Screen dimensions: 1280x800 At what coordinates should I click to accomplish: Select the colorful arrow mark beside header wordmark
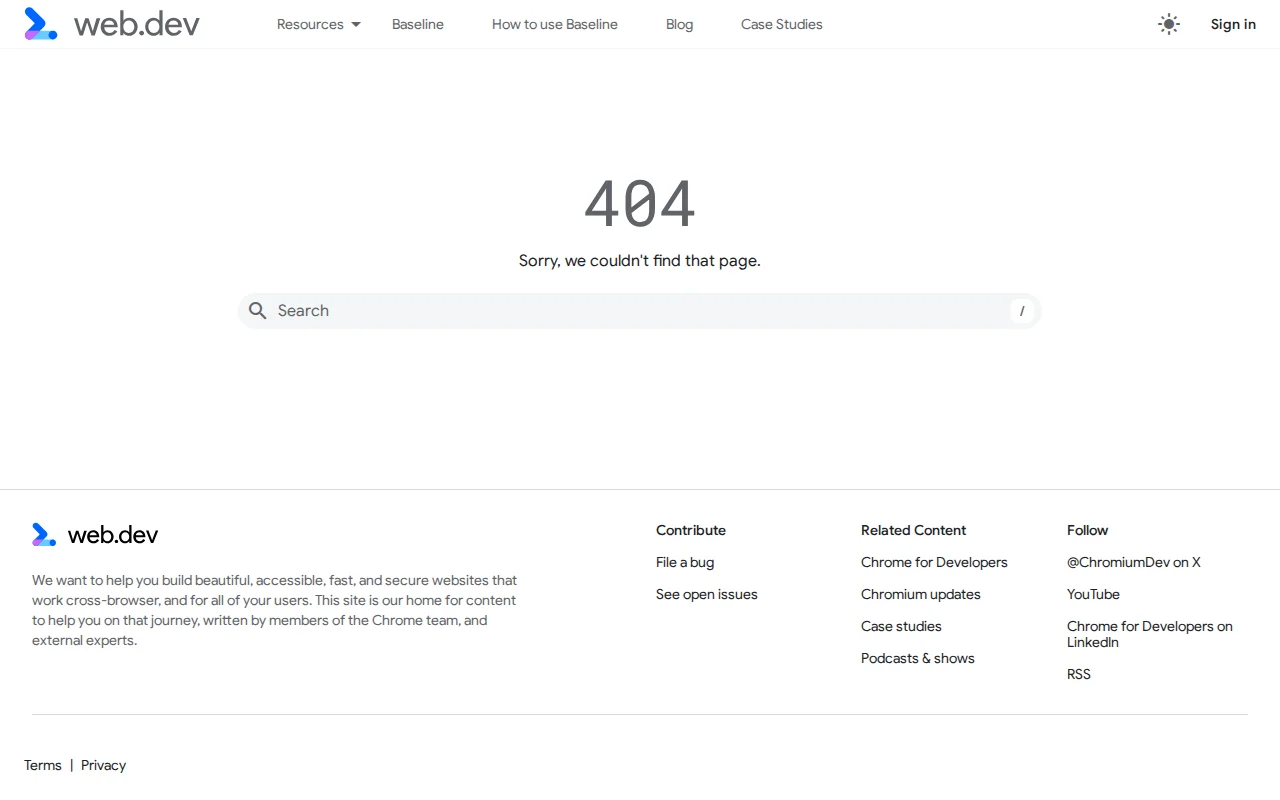(x=40, y=23)
